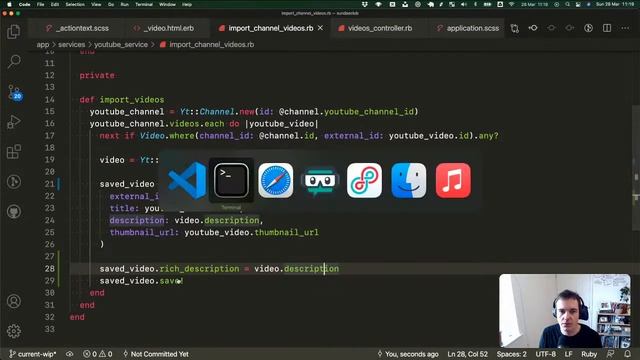The height and width of the screenshot is (360, 640).
Task: Click the toggle file blame toolbar icon
Action: click(x=588, y=28)
